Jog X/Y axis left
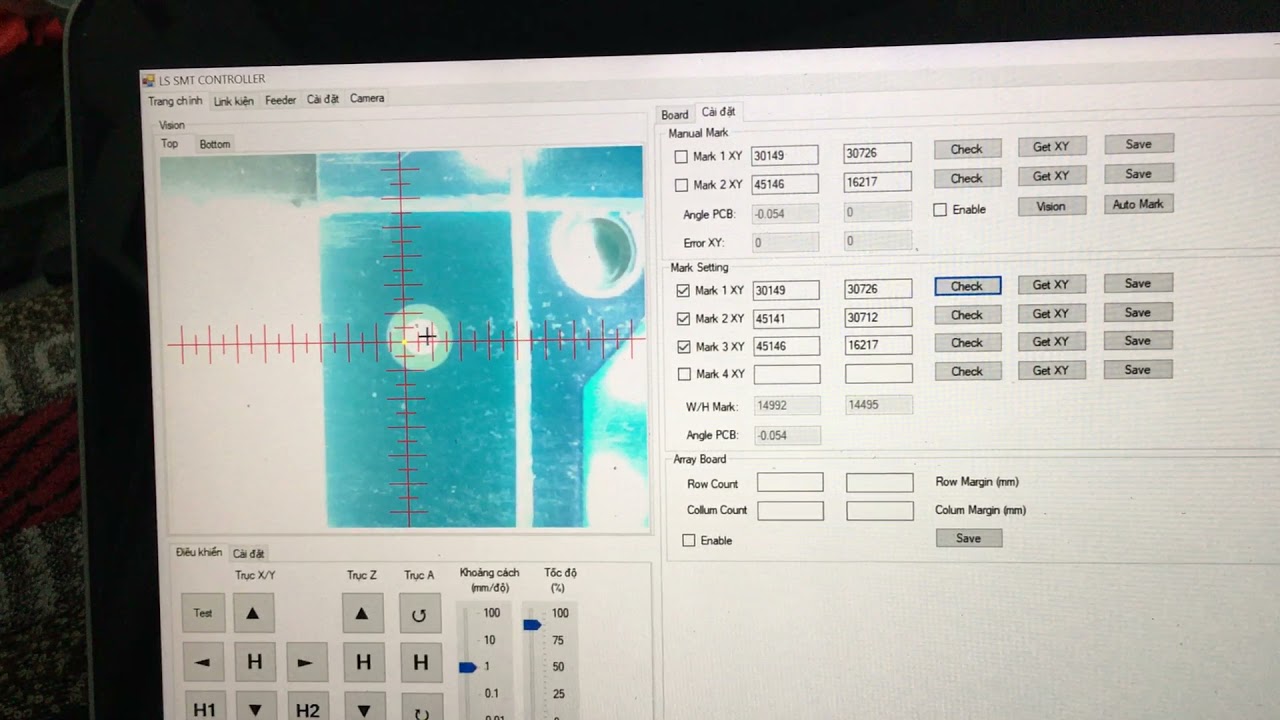1280x720 pixels. (x=204, y=662)
